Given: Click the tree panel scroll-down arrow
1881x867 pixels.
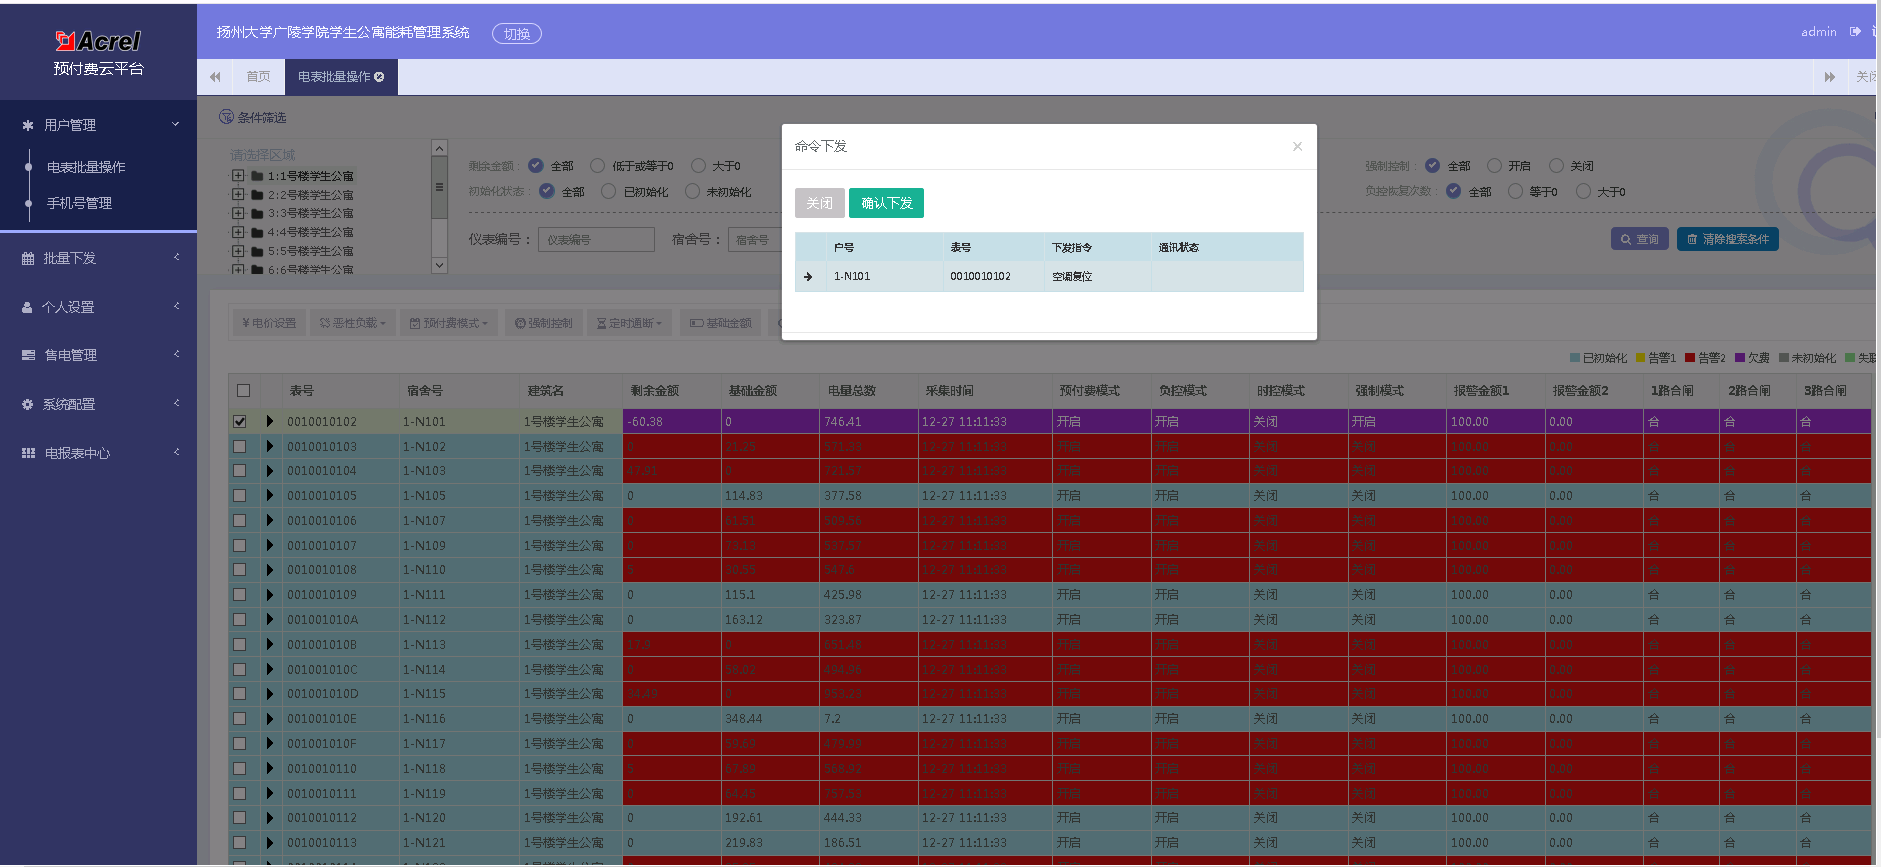Looking at the screenshot, I should 439,265.
